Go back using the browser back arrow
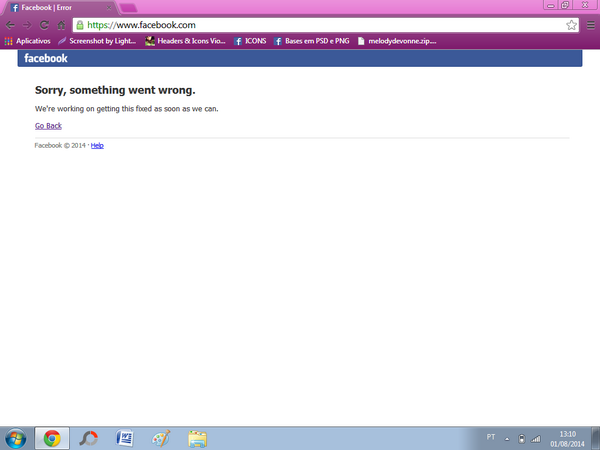Image resolution: width=600 pixels, height=450 pixels. (x=10, y=25)
